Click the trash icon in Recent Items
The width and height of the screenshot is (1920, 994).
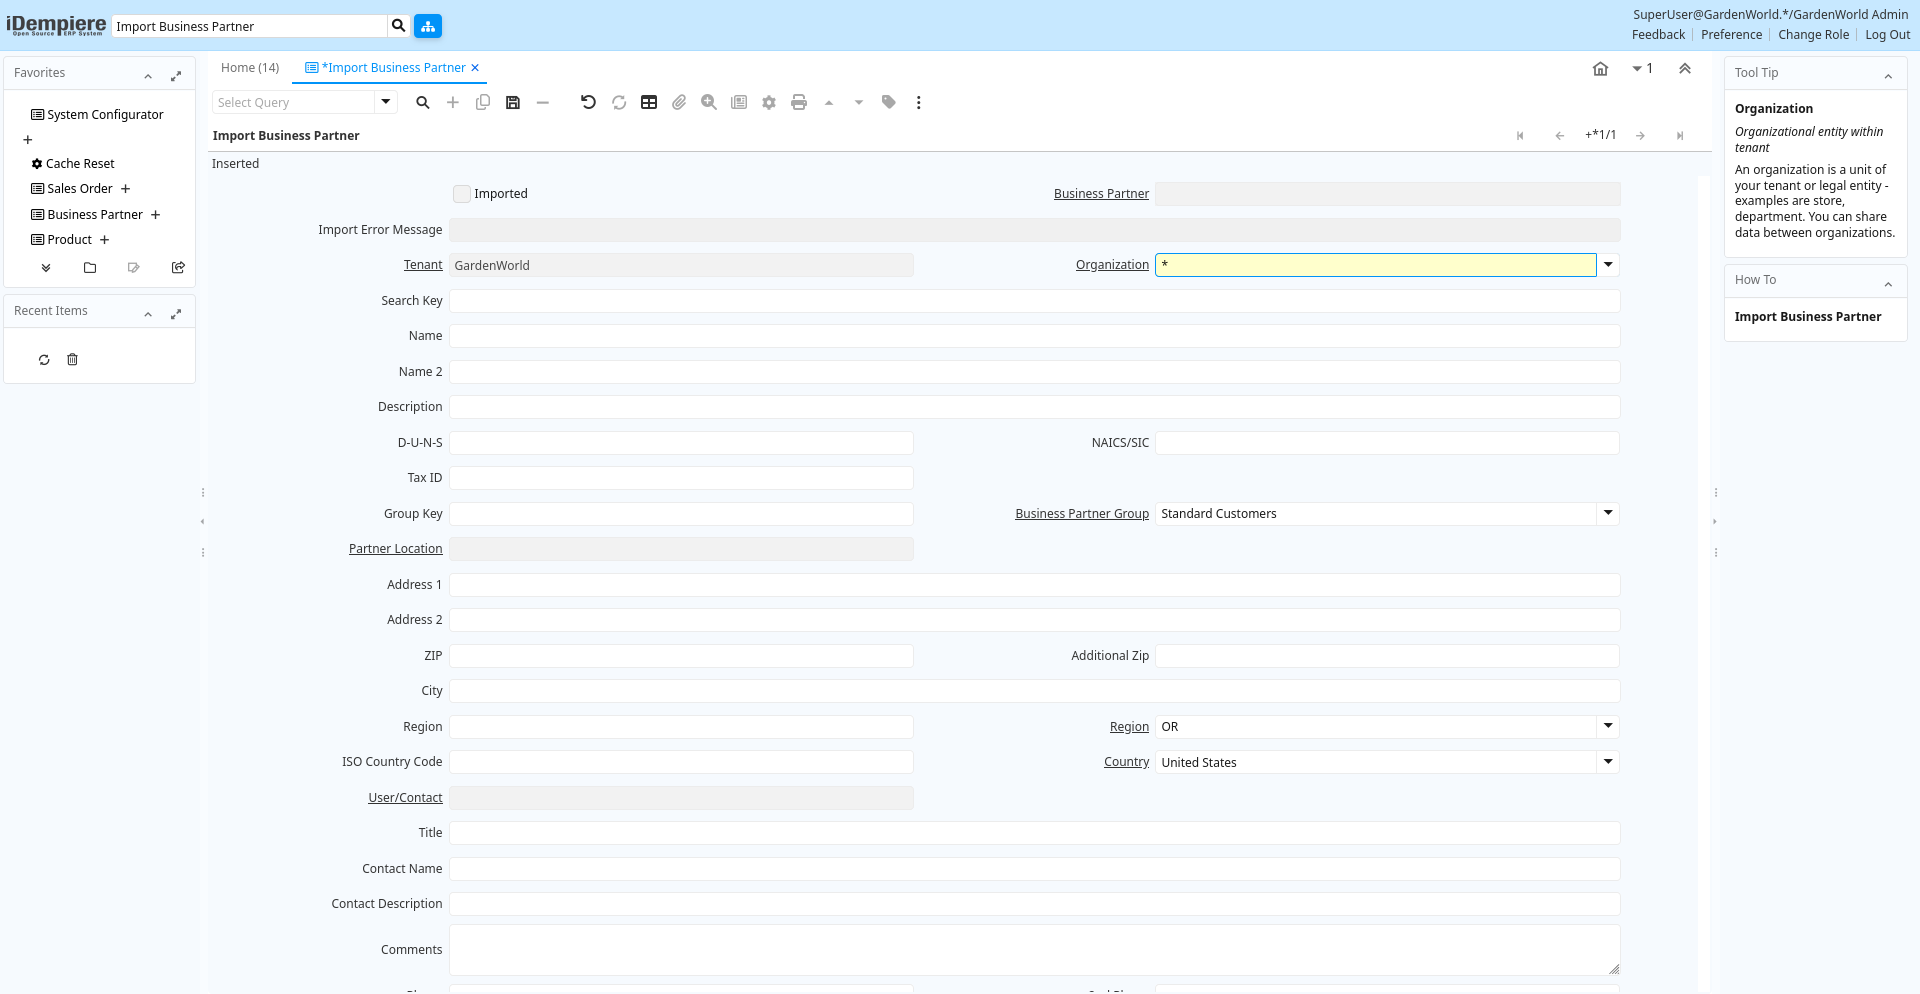pos(72,360)
